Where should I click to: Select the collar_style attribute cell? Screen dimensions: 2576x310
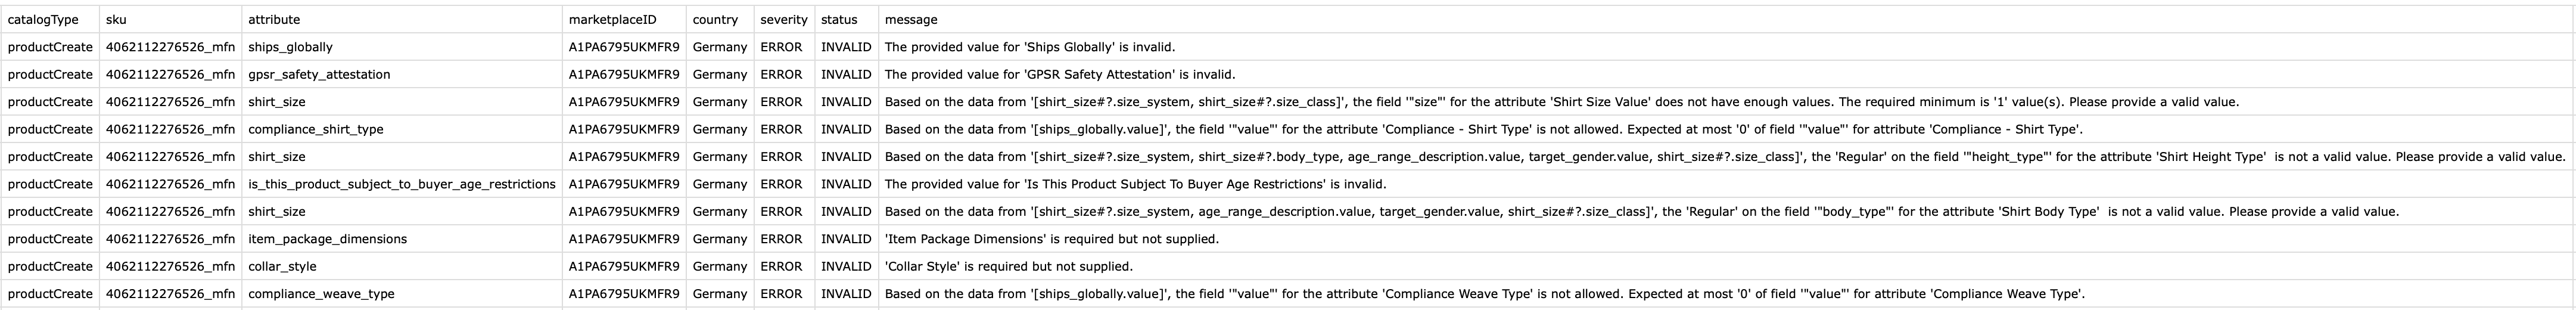pyautogui.click(x=282, y=267)
